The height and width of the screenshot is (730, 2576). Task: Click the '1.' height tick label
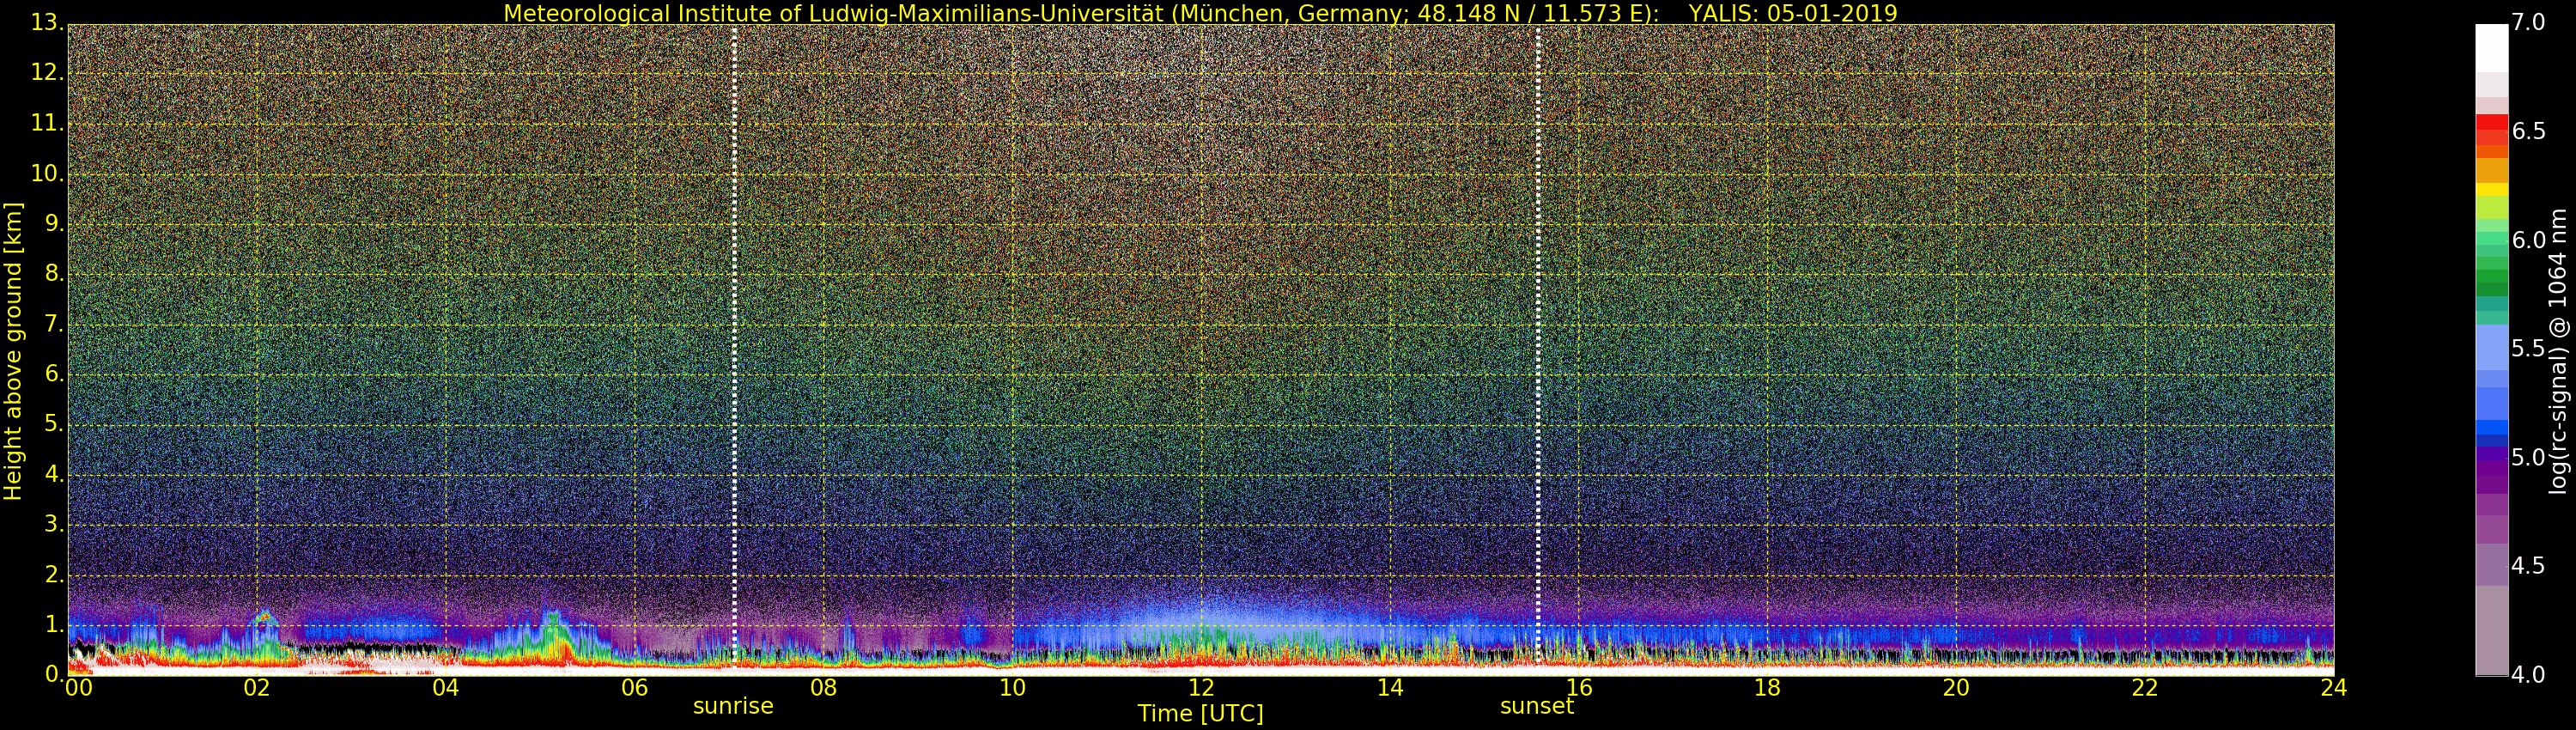tap(54, 625)
